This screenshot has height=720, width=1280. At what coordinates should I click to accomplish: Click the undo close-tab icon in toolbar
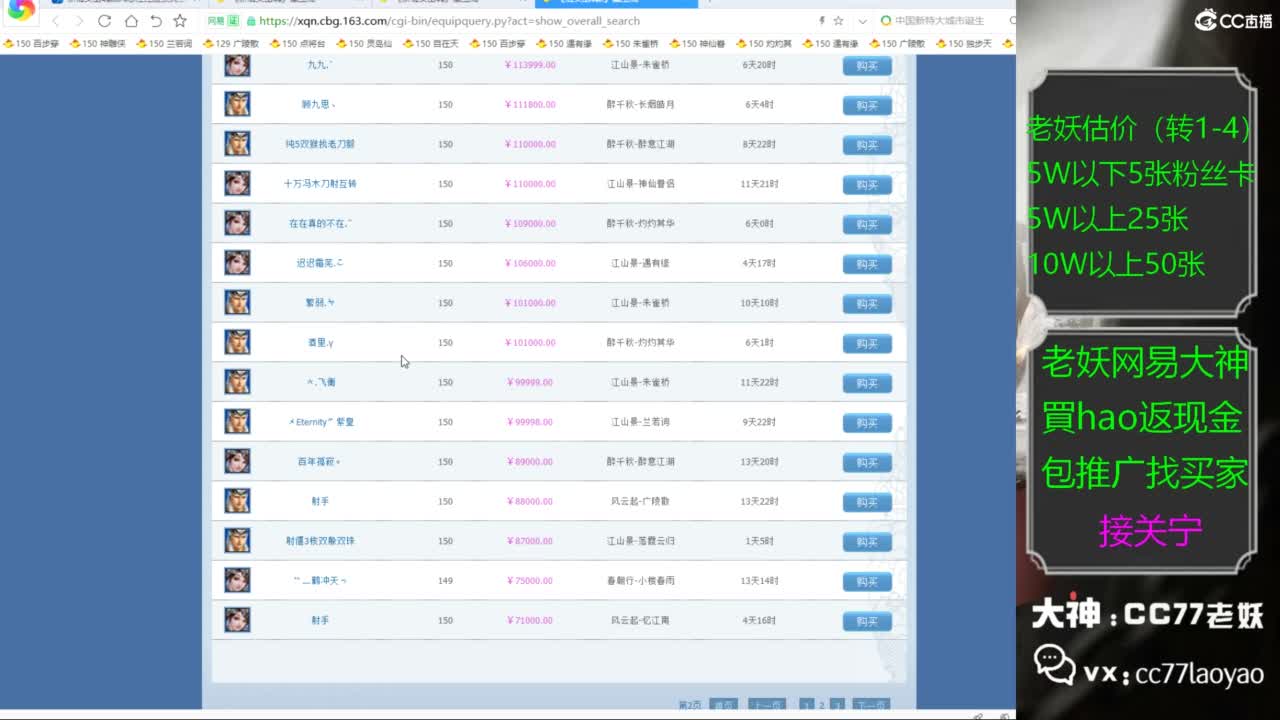coord(155,21)
